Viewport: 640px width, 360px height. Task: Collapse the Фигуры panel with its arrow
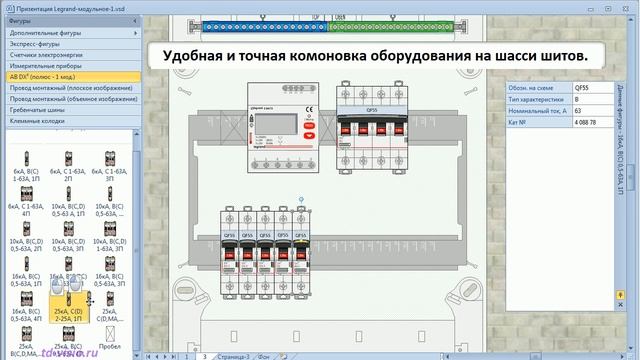[135, 21]
